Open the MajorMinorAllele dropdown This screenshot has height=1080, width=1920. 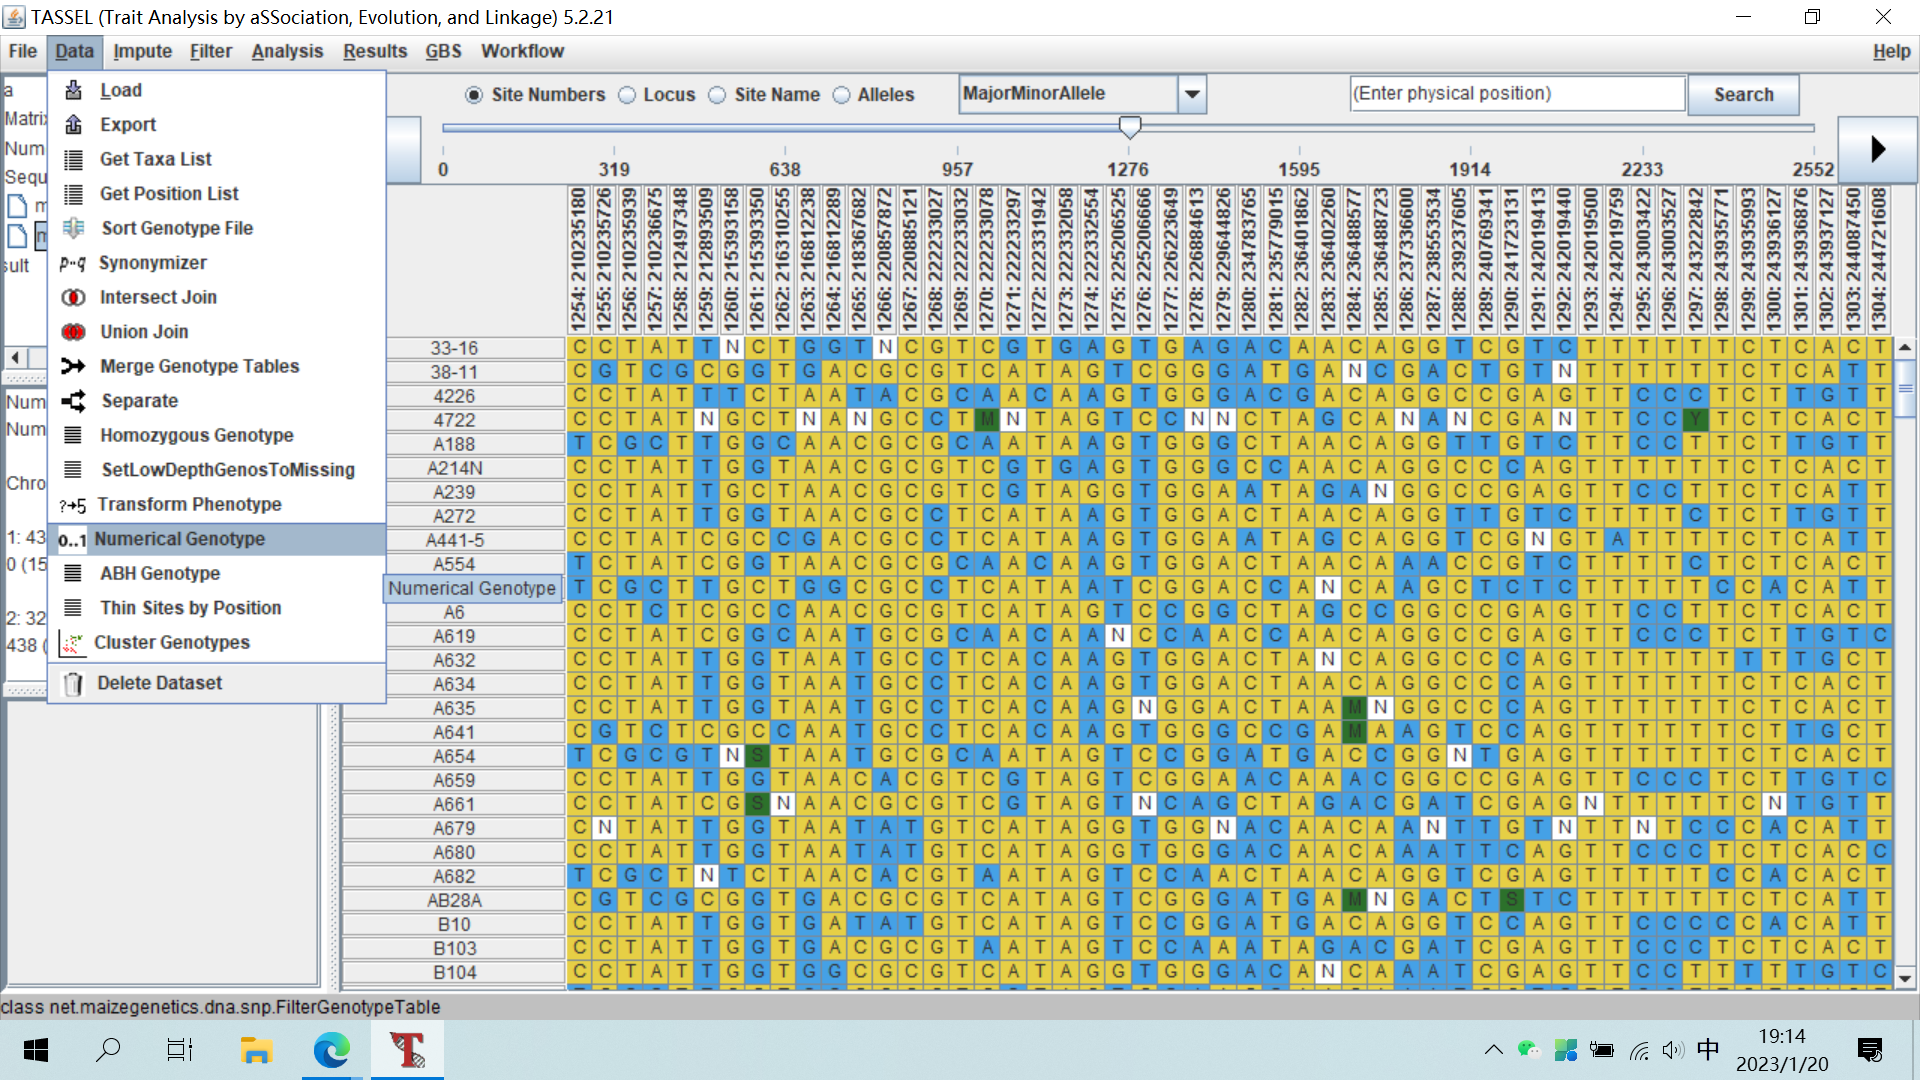pos(1191,93)
